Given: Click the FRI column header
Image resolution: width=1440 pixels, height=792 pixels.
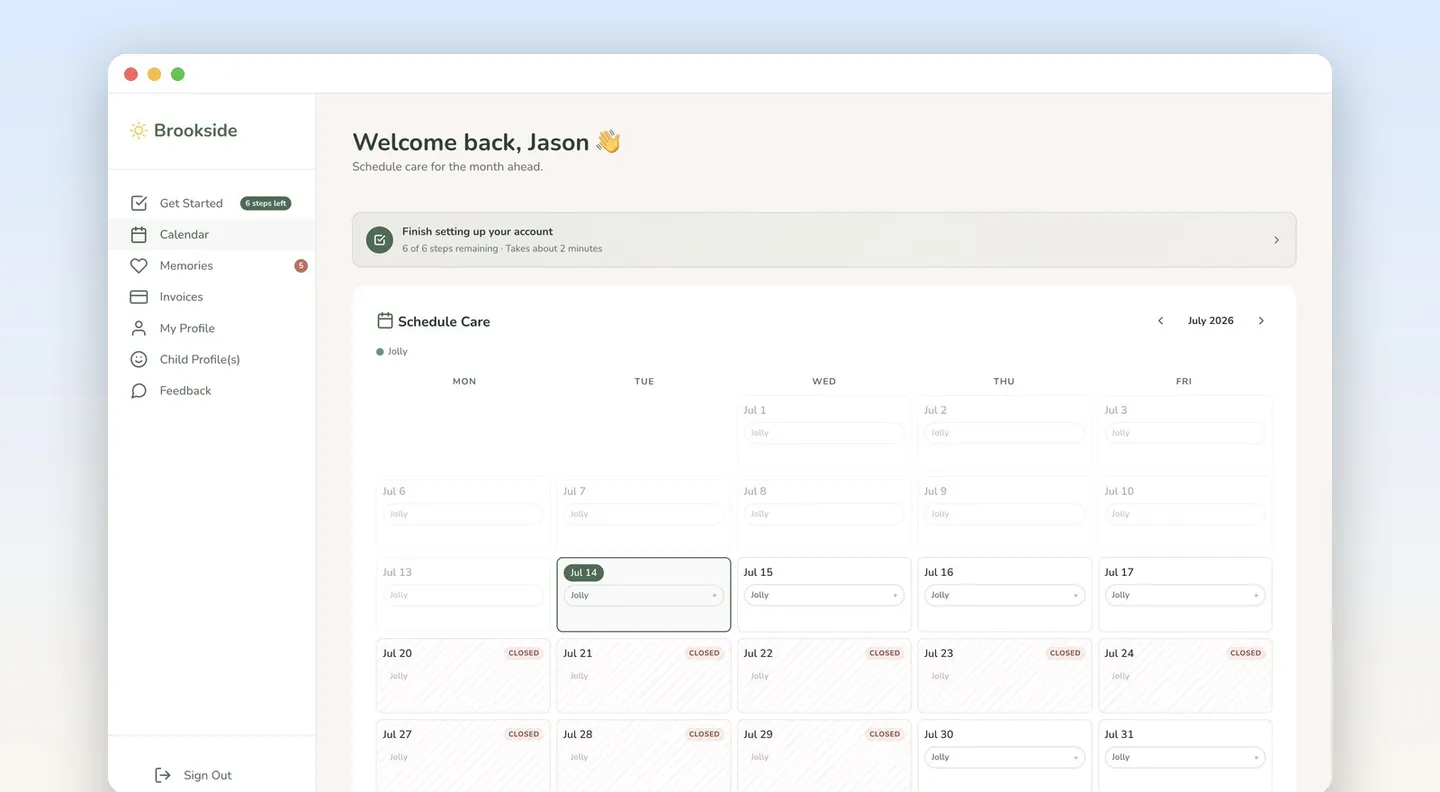Looking at the screenshot, I should point(1184,382).
